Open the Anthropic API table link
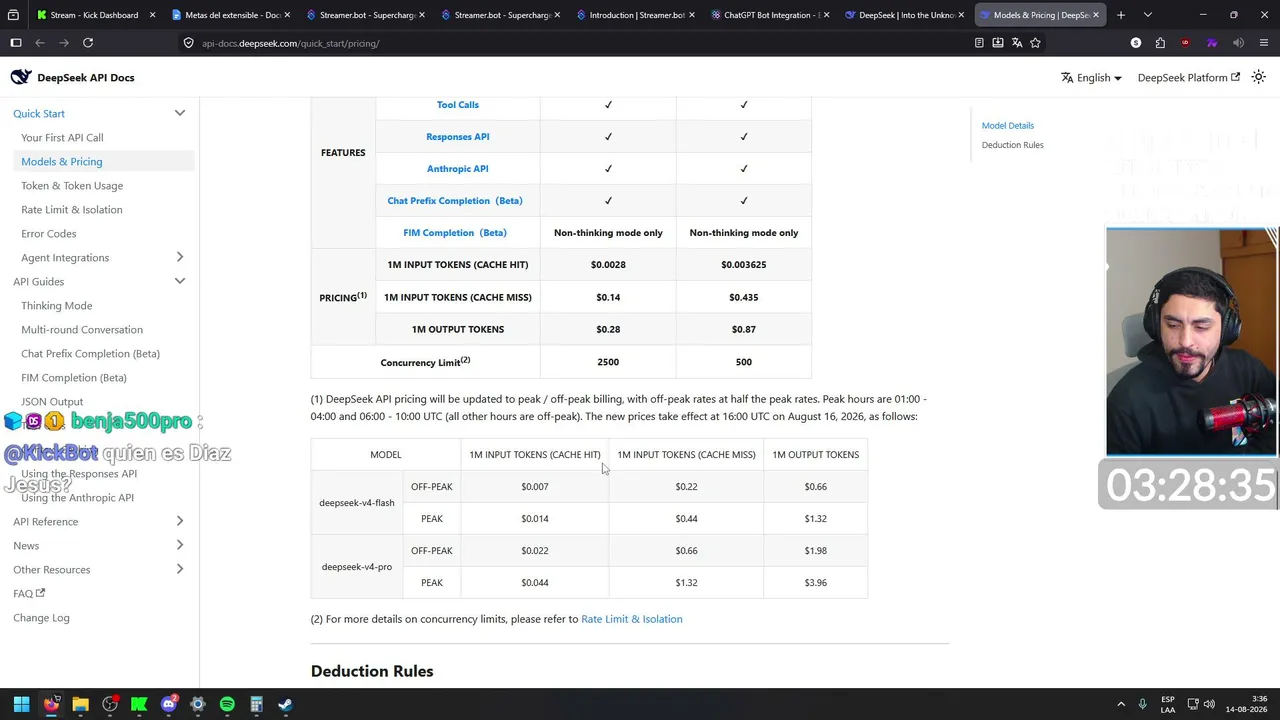 coord(457,168)
